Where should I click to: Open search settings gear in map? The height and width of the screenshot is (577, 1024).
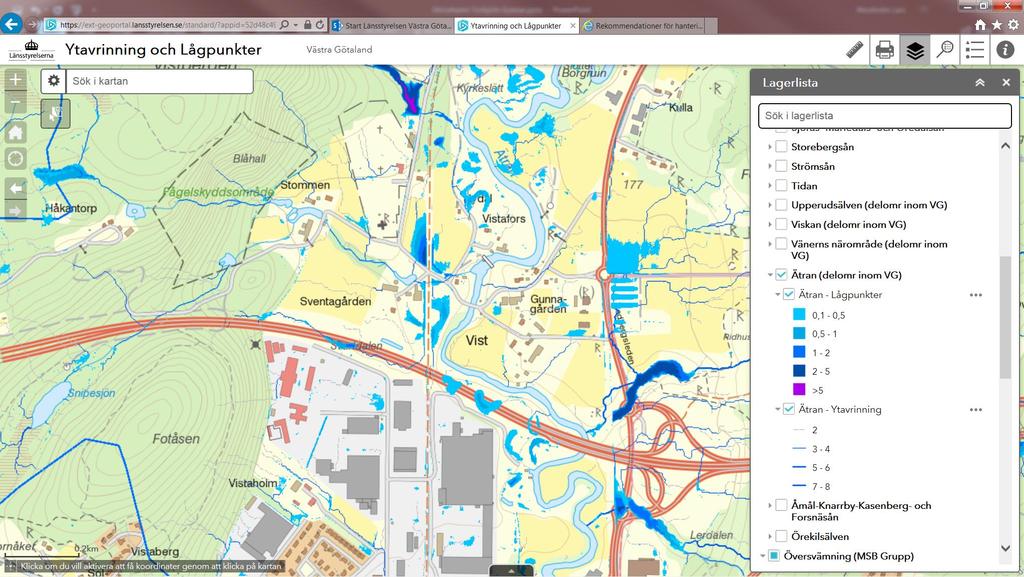coord(54,81)
